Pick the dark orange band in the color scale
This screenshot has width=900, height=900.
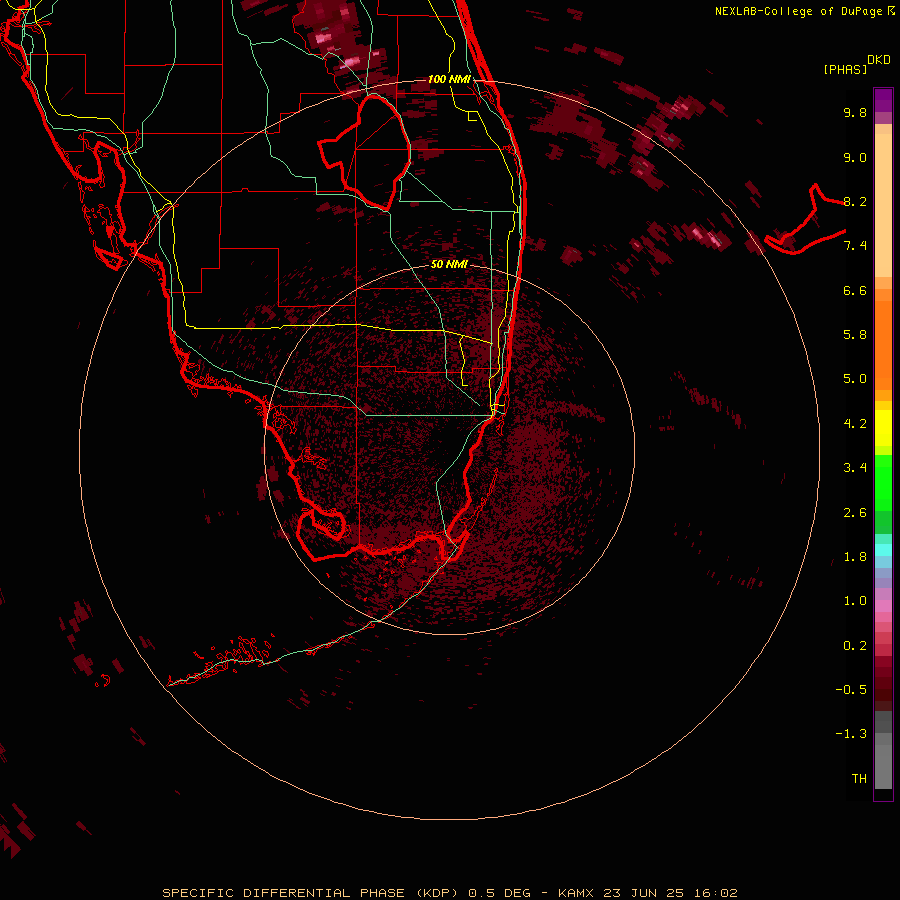(883, 345)
